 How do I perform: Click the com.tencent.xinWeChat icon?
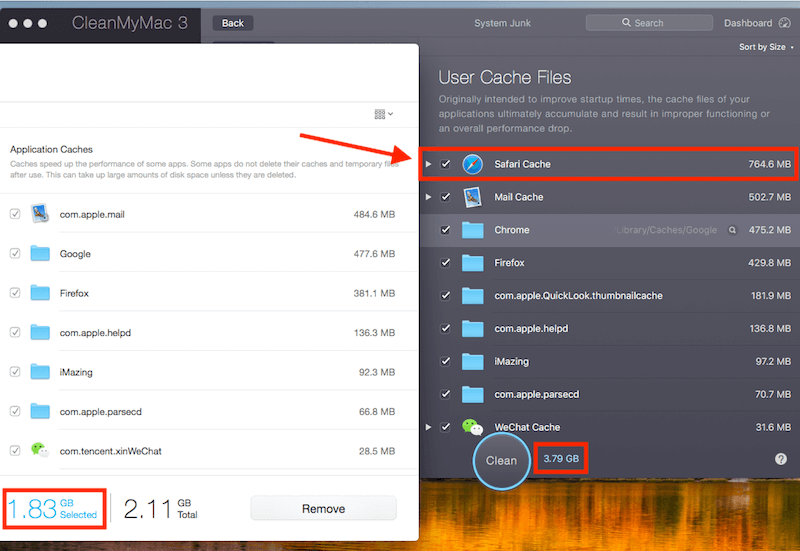pos(40,450)
